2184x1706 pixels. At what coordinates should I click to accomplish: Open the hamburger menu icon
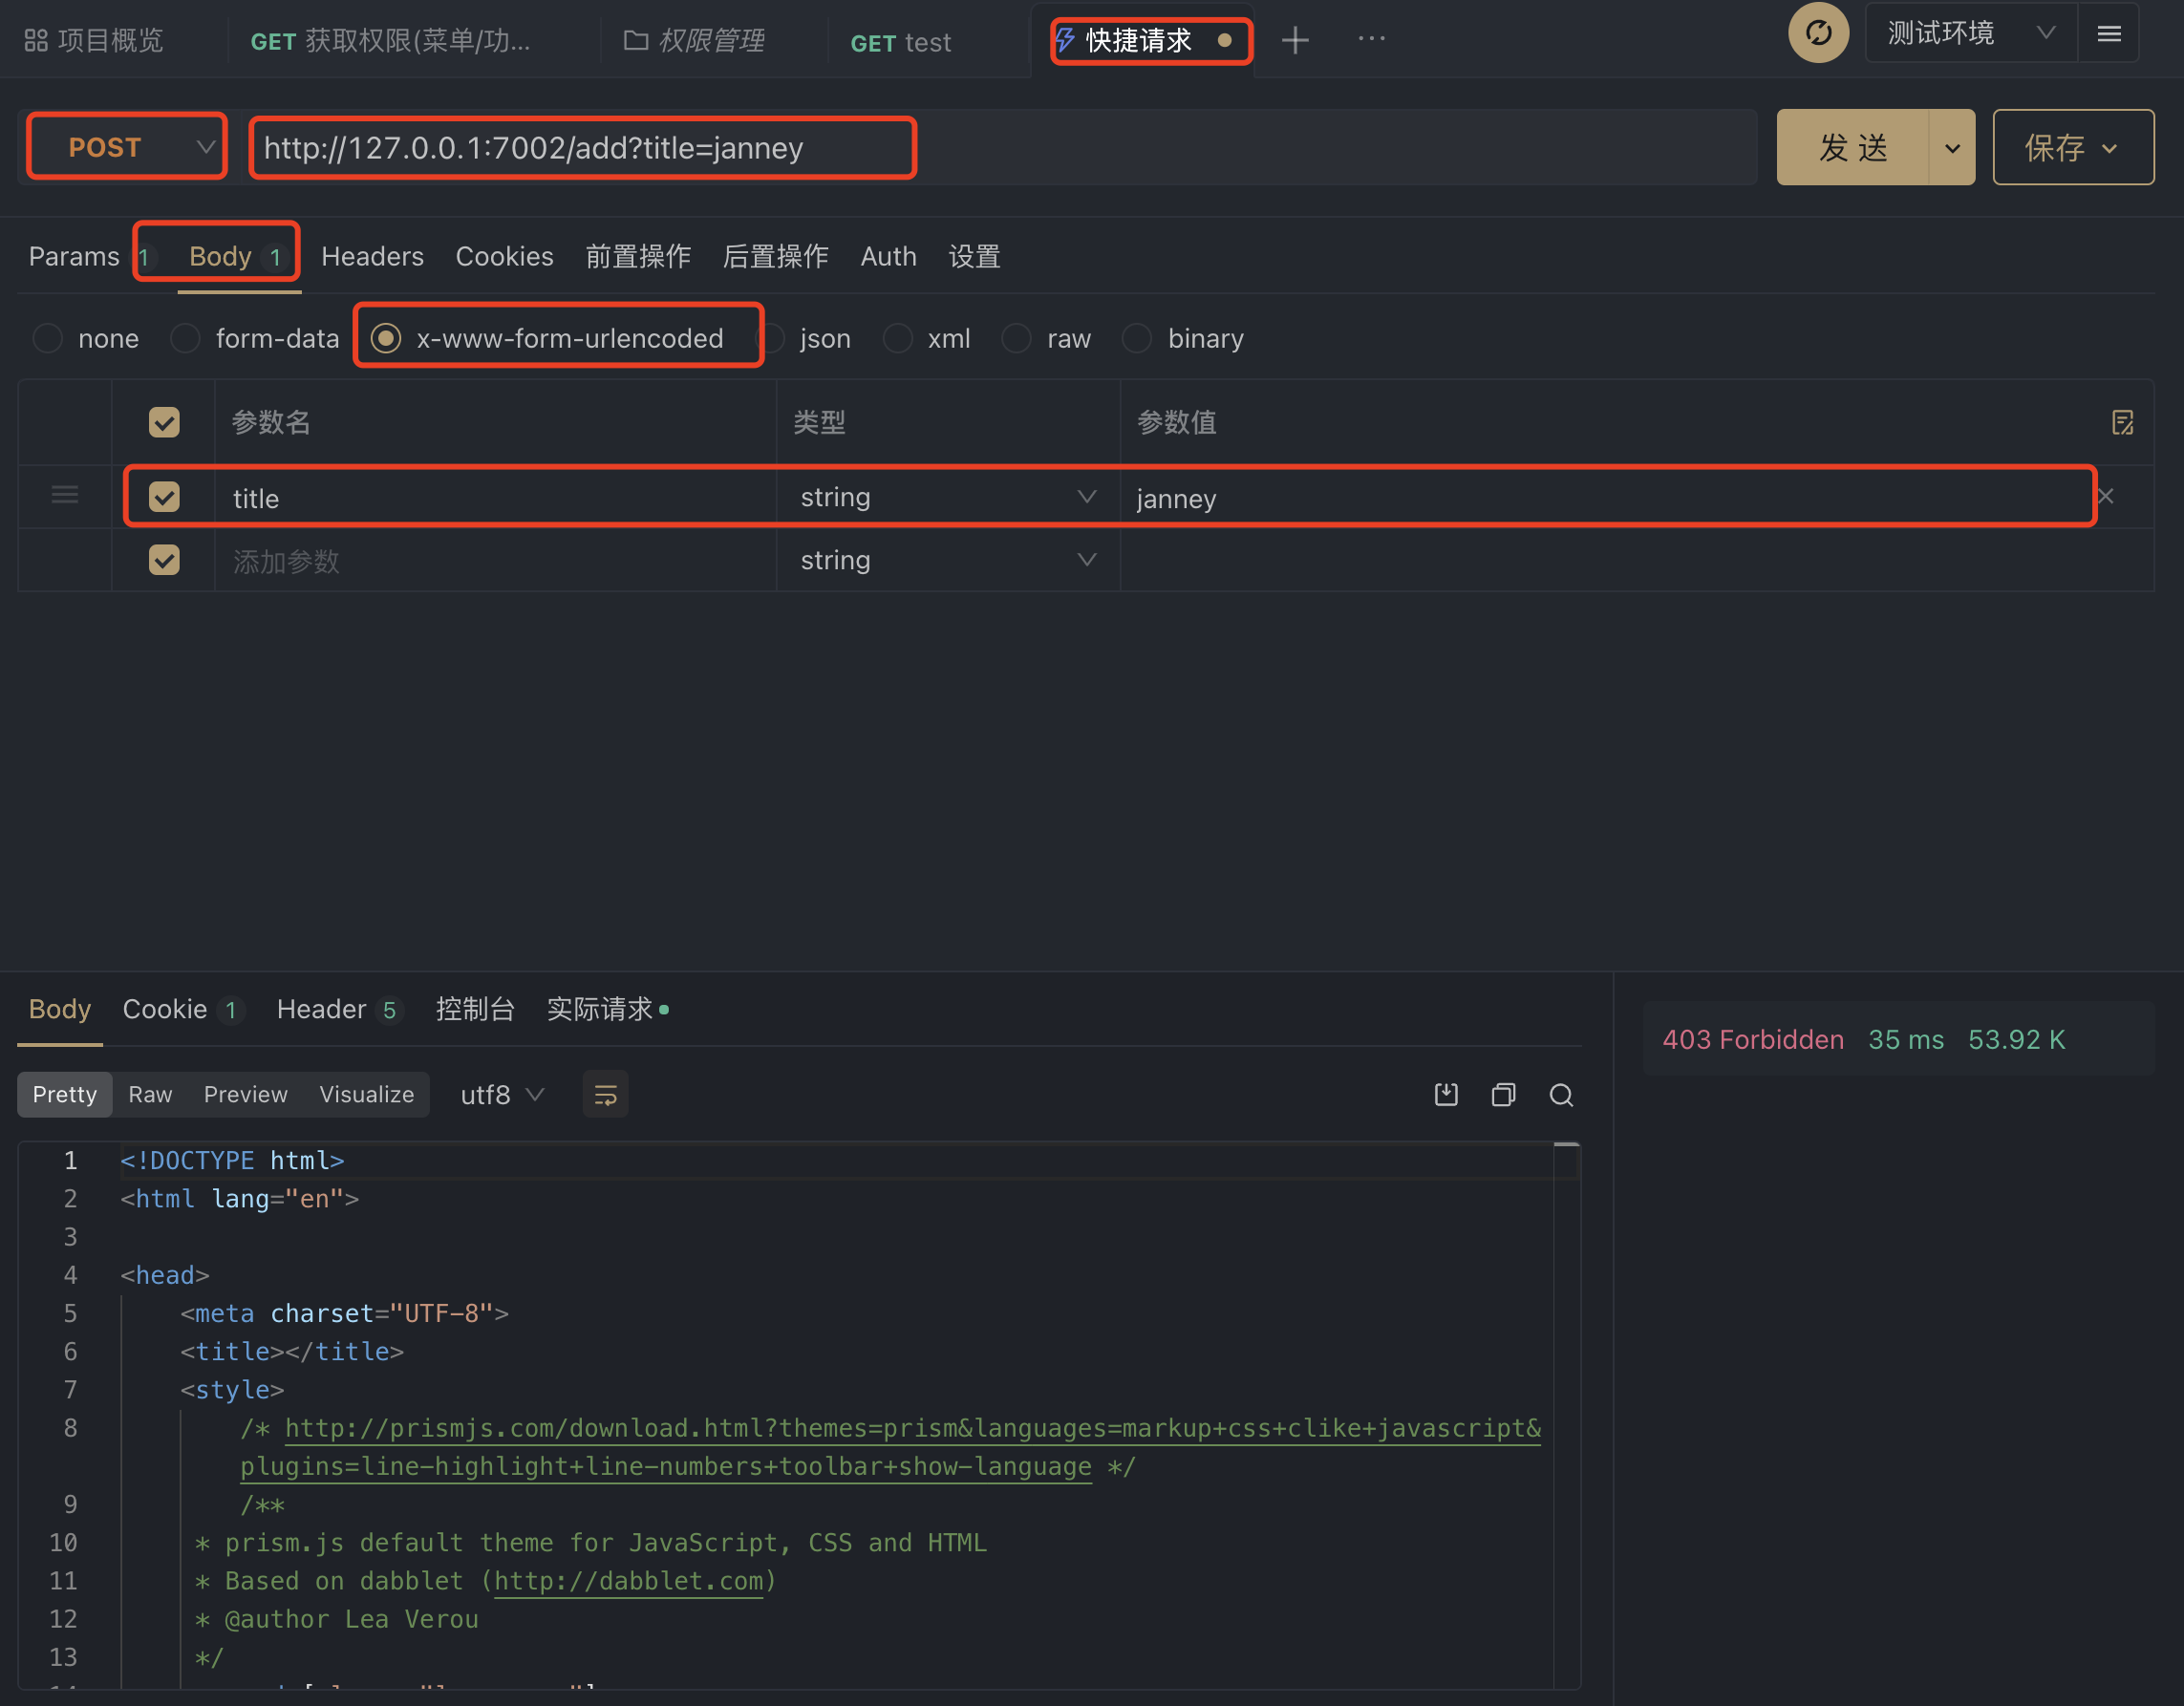pos(2109,34)
